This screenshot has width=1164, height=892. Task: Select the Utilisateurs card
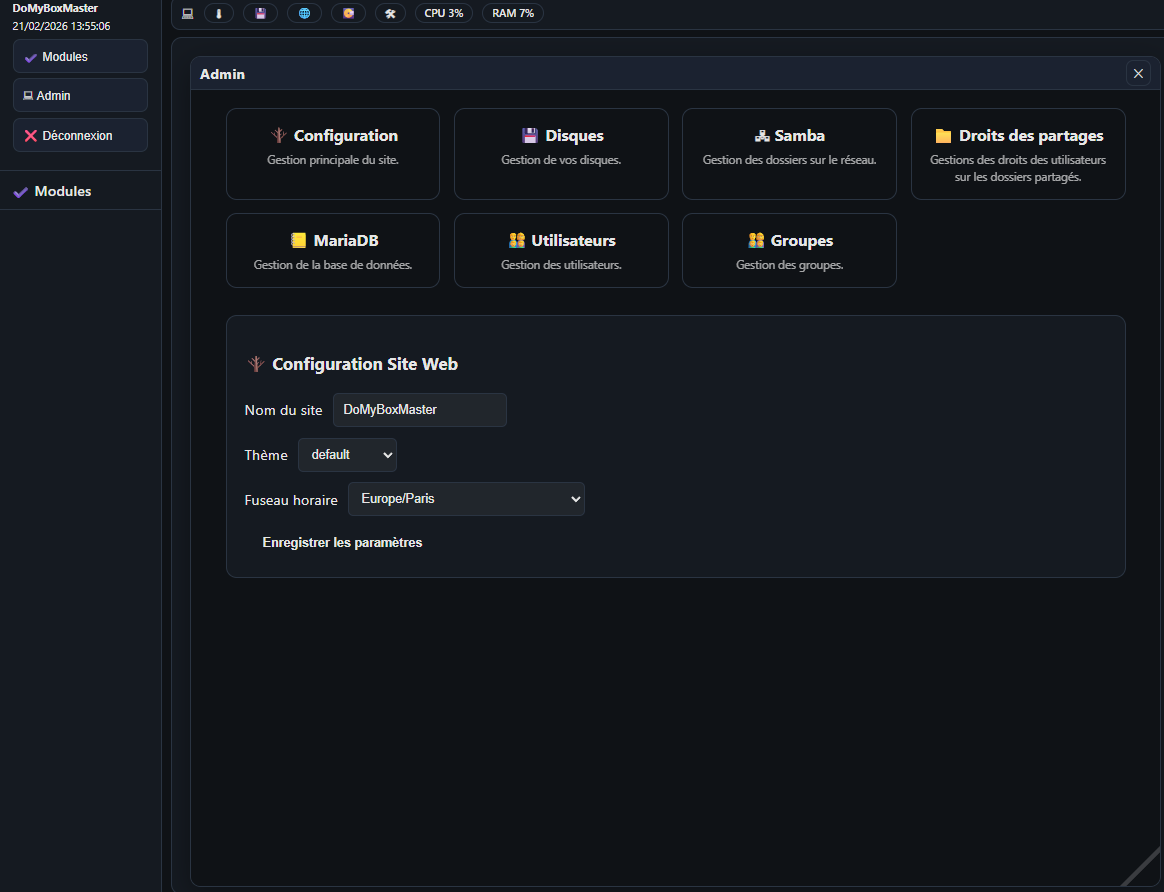coord(561,250)
